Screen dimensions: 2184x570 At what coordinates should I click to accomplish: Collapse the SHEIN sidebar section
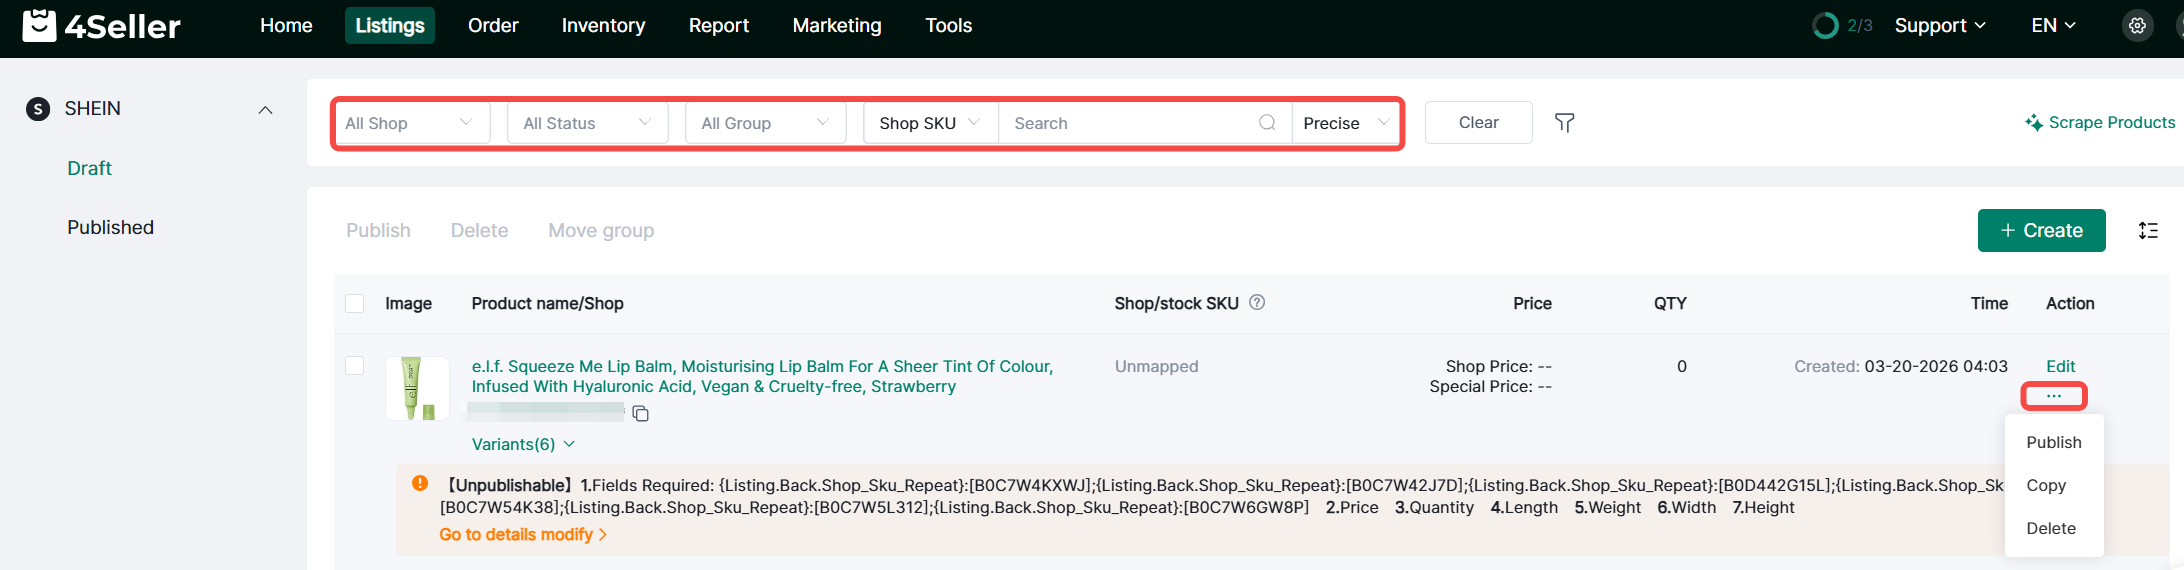pyautogui.click(x=265, y=110)
